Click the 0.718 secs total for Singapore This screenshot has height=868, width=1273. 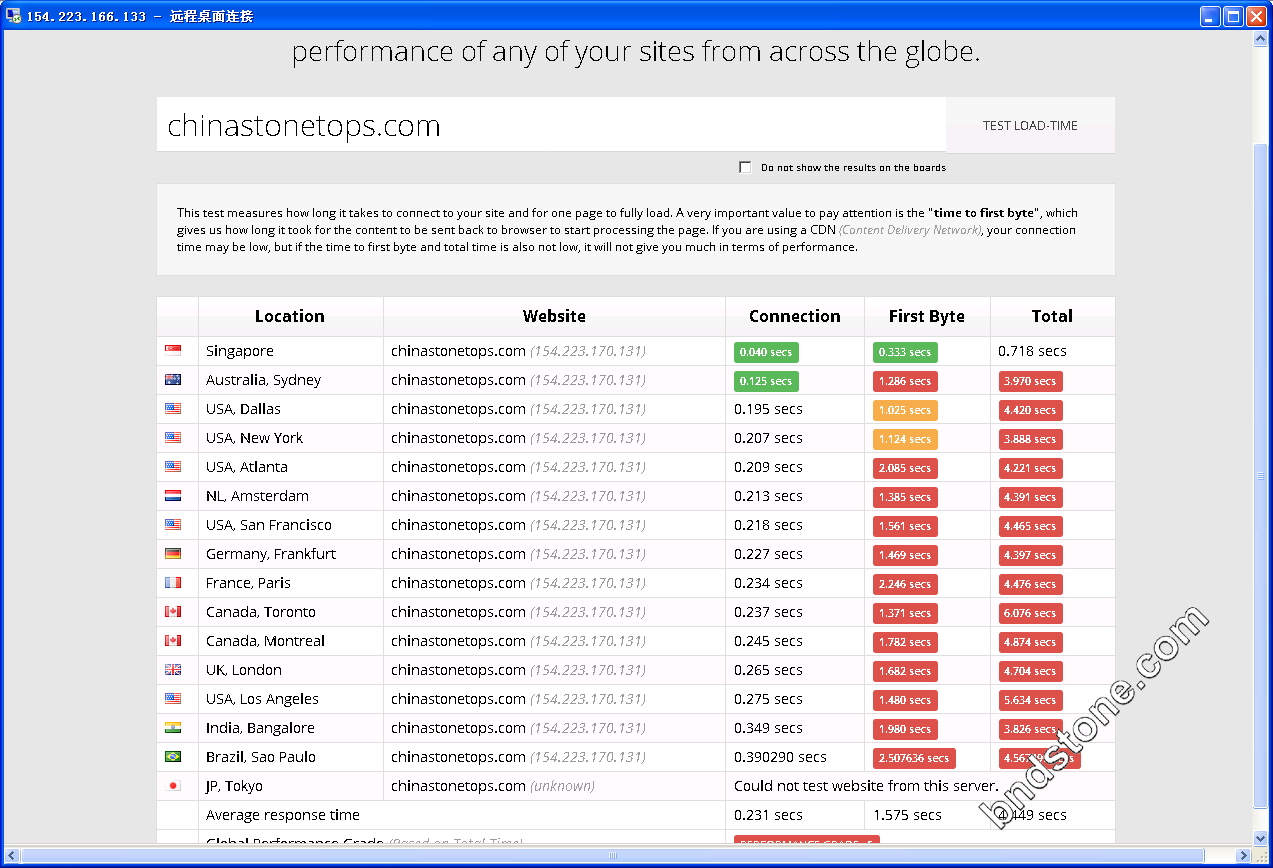pyautogui.click(x=1032, y=351)
